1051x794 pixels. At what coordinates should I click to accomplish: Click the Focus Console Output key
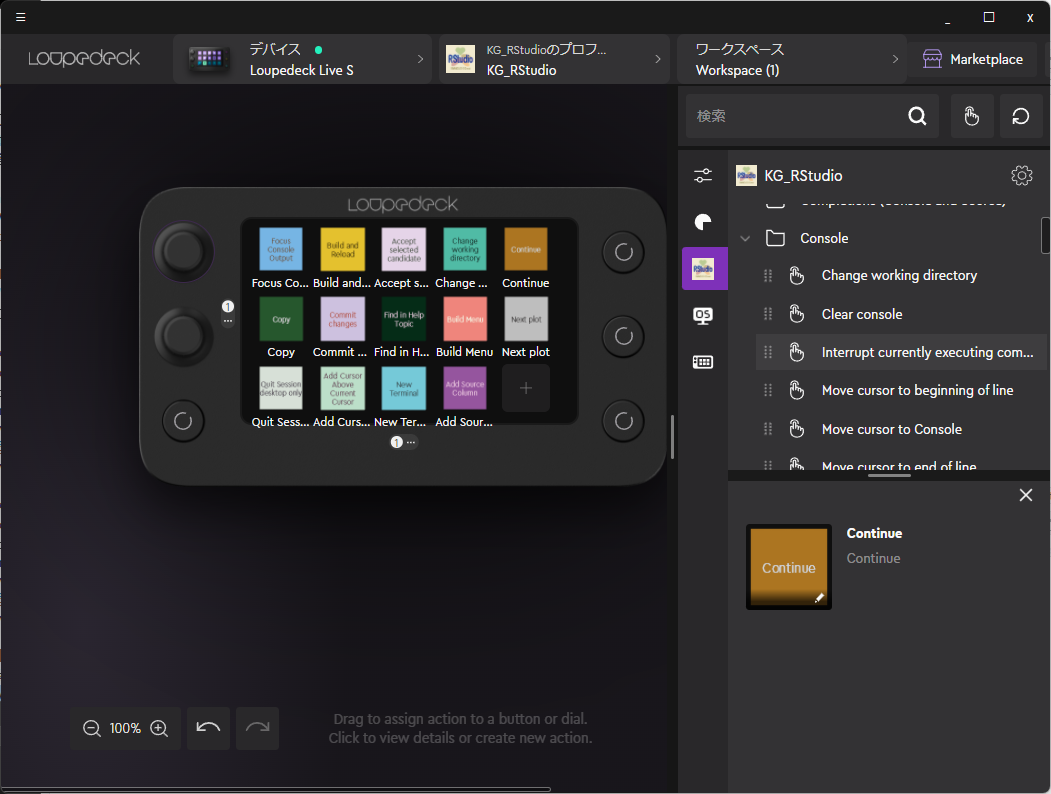(281, 249)
